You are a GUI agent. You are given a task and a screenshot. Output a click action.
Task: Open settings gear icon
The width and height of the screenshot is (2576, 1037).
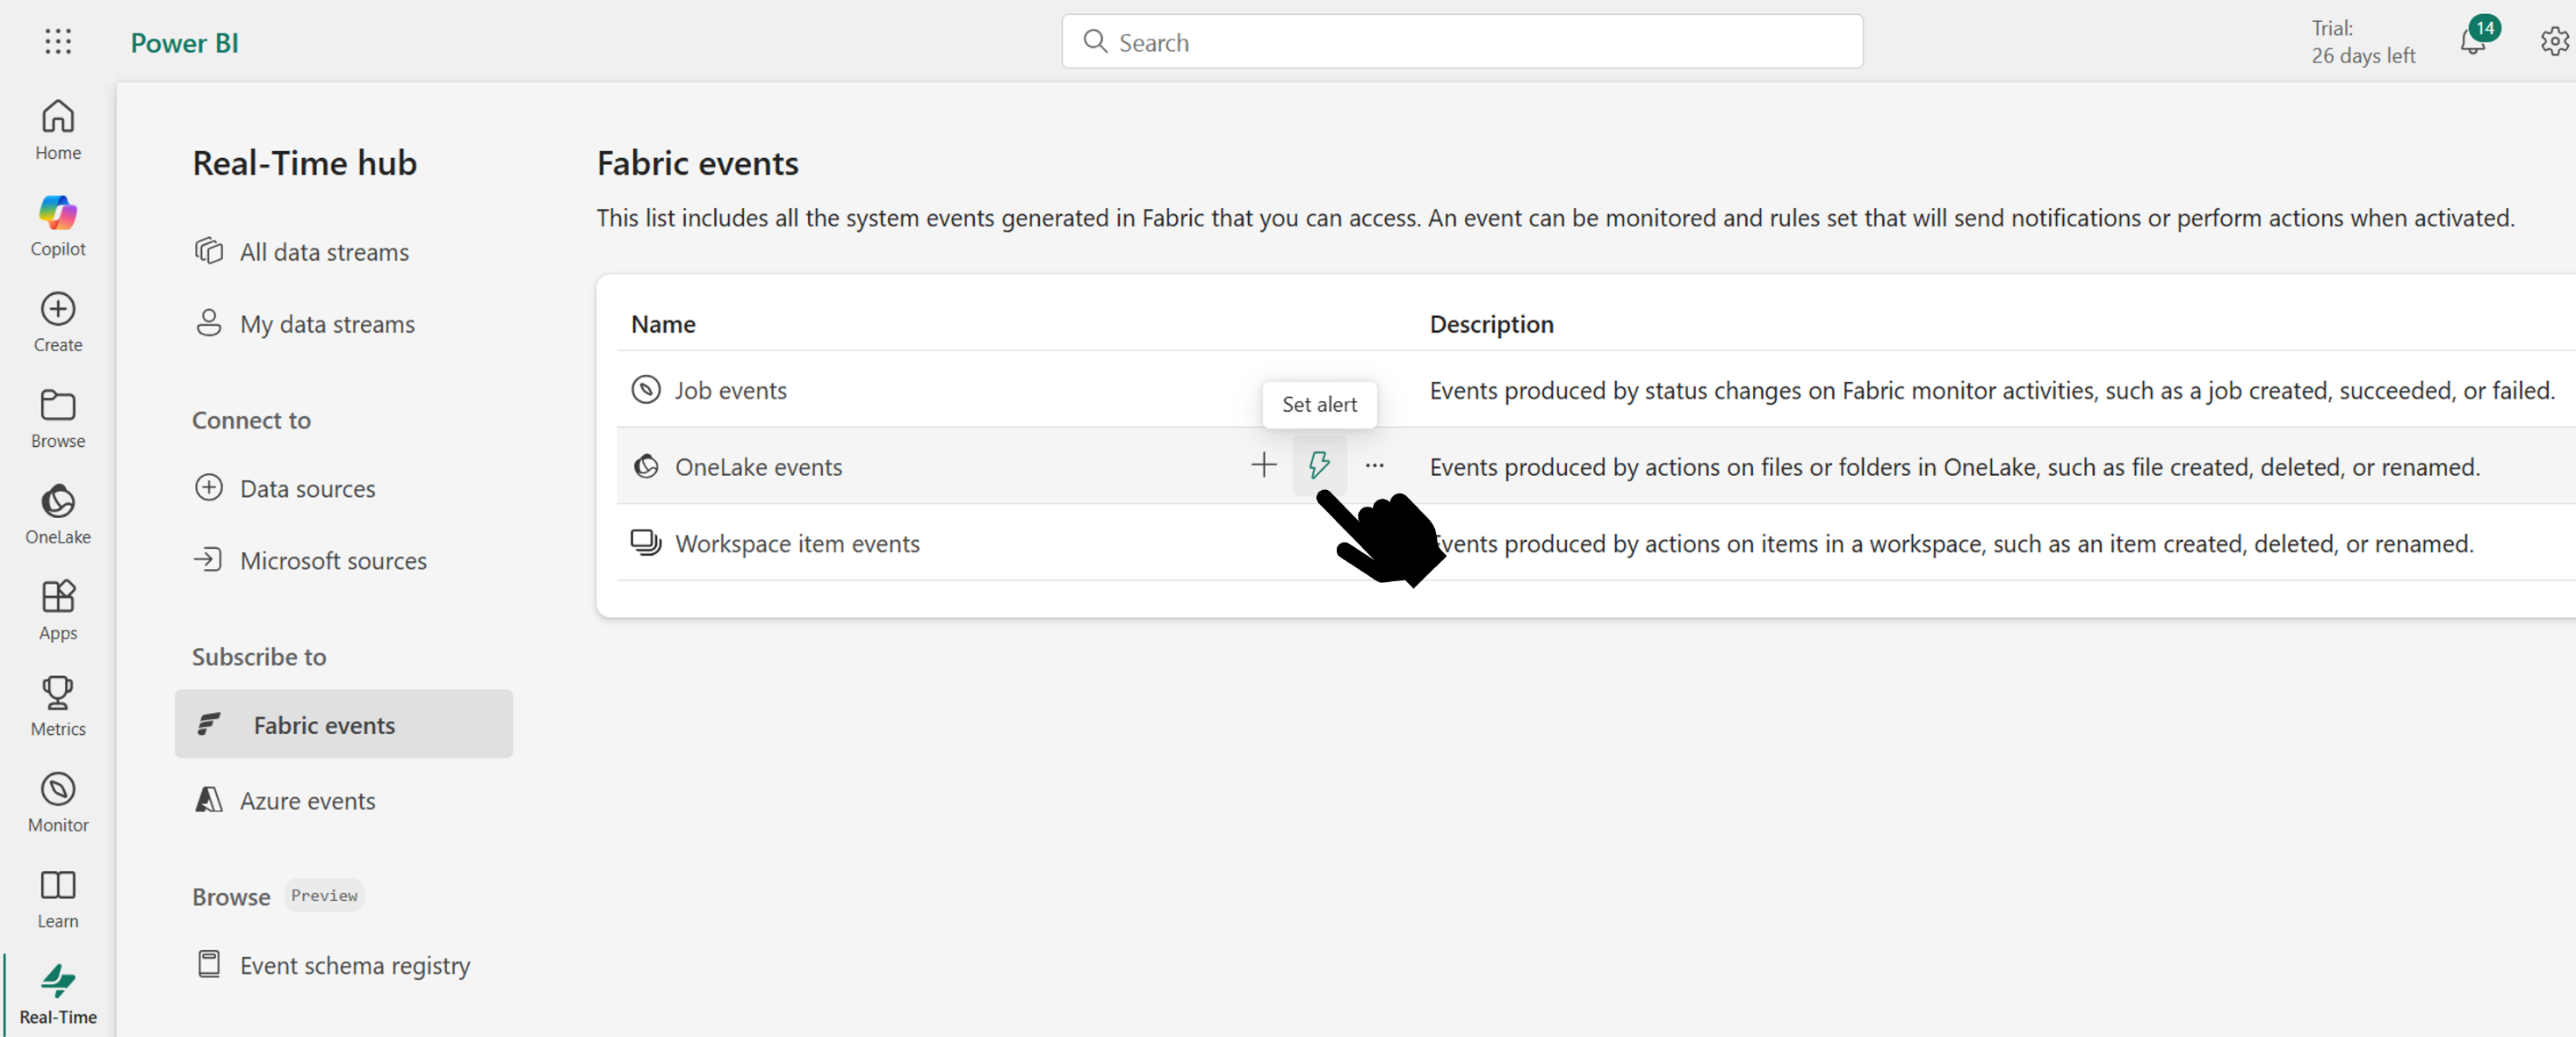2554,41
